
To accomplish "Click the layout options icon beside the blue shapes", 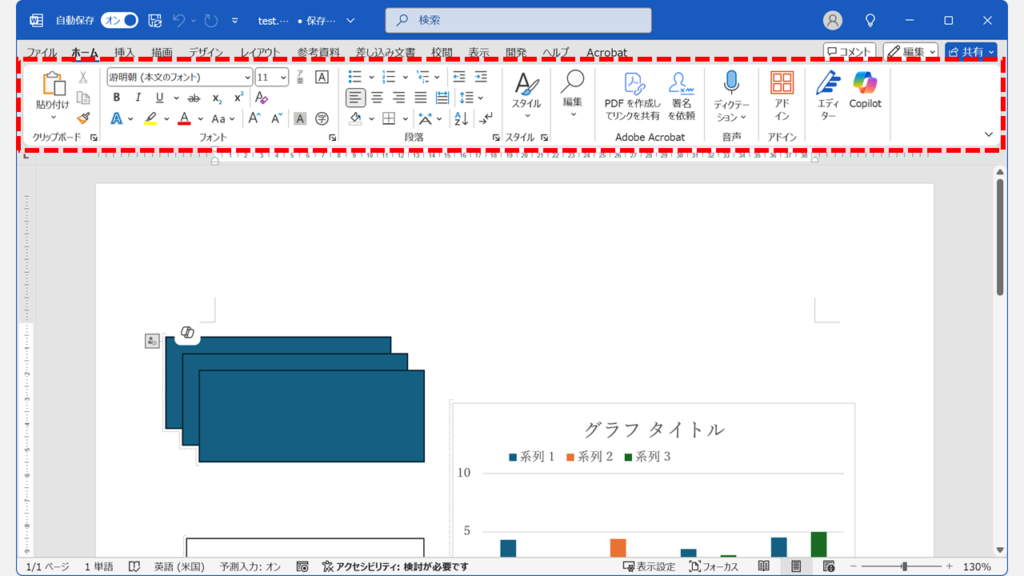I will pyautogui.click(x=152, y=341).
